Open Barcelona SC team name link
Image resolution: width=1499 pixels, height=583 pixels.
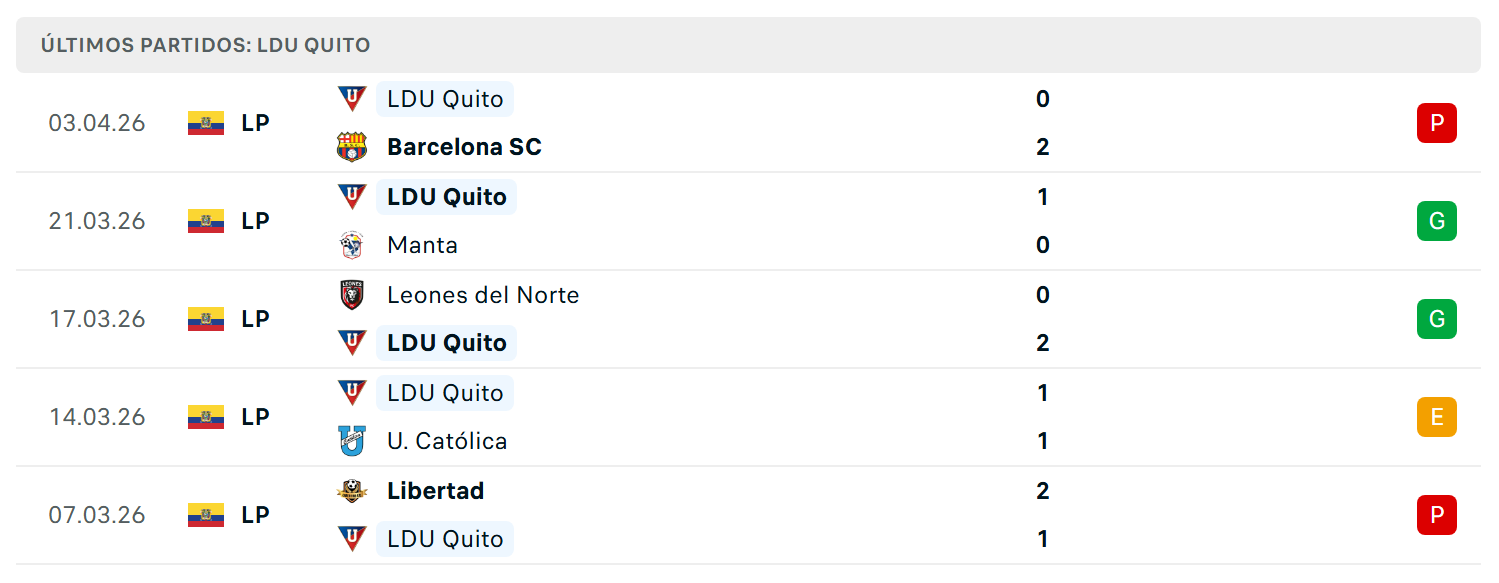(464, 147)
